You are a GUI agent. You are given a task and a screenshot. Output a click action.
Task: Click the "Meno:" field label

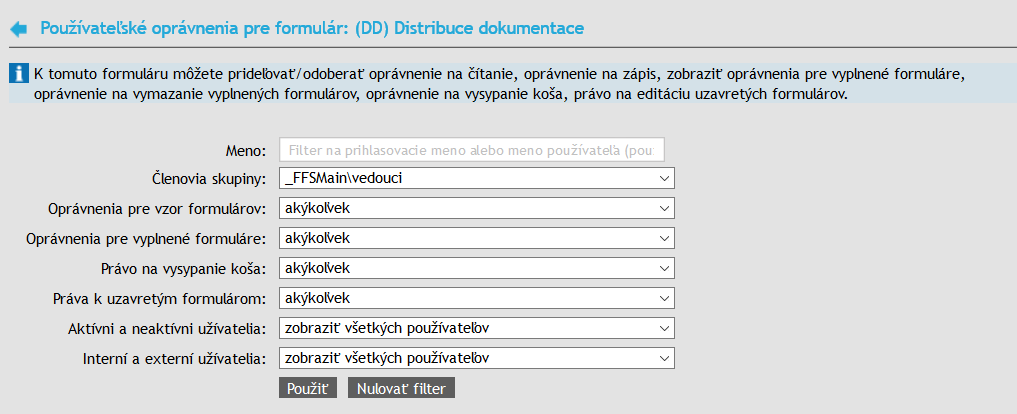245,151
